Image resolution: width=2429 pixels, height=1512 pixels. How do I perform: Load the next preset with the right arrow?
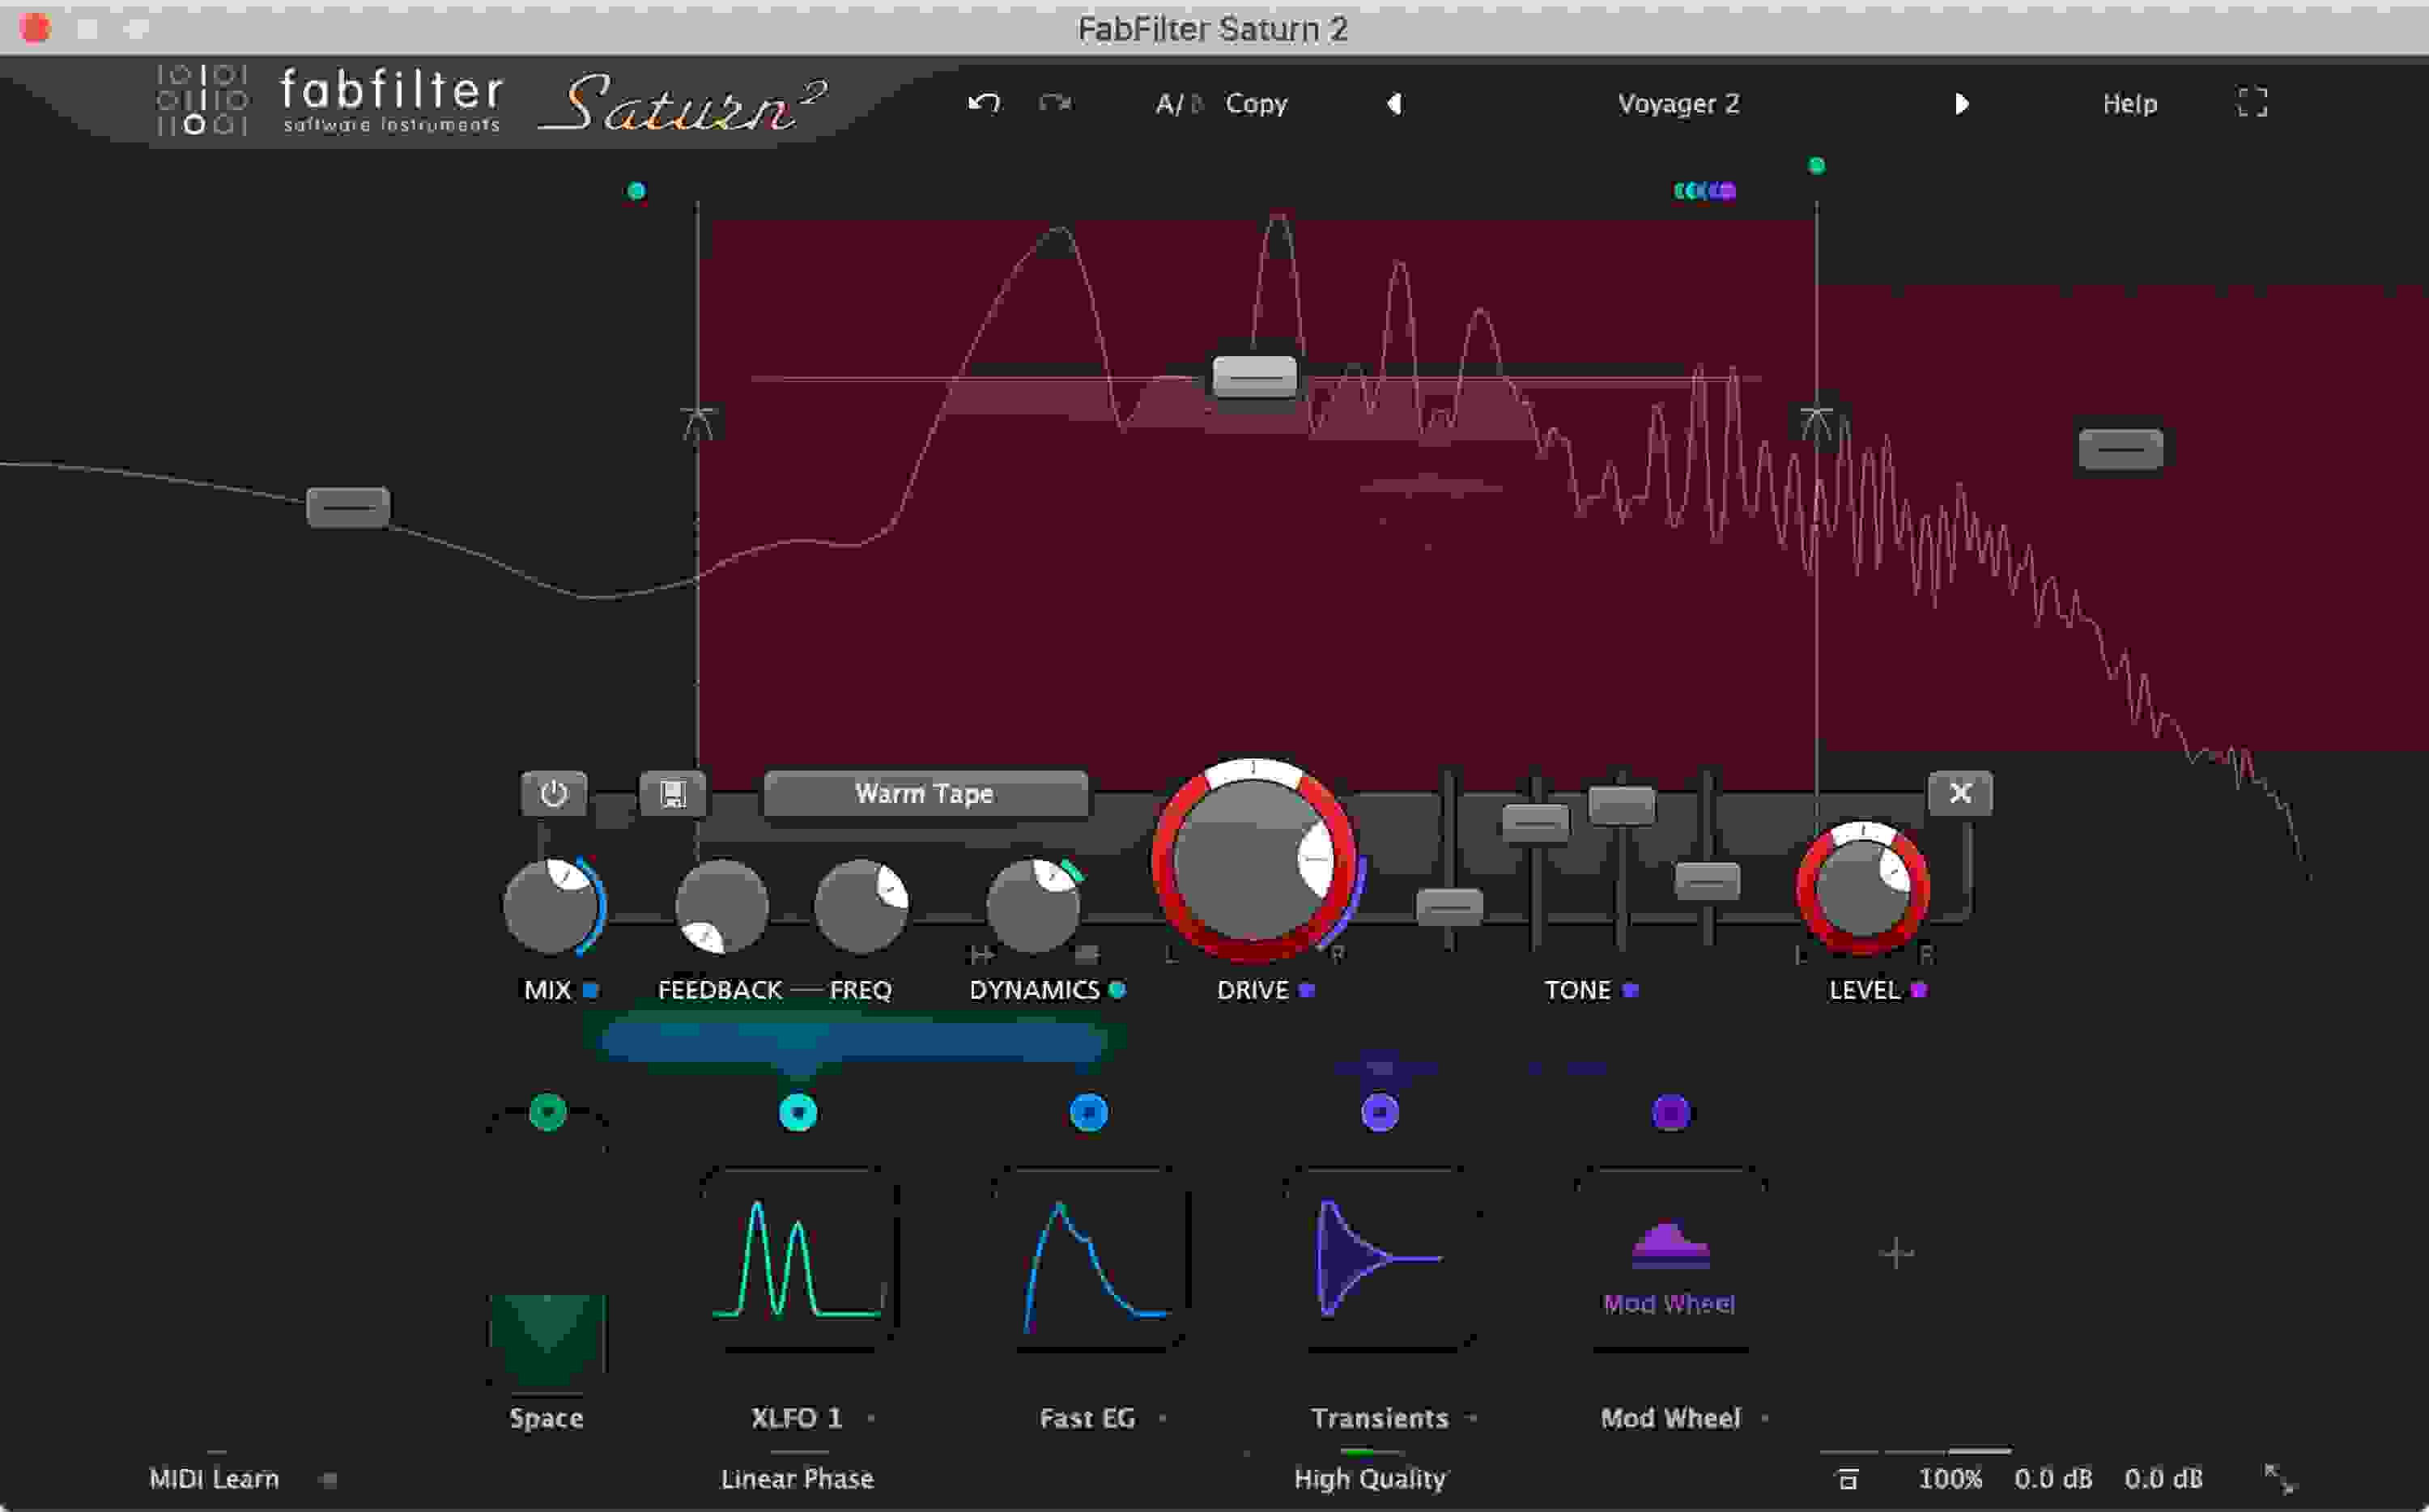(x=1962, y=103)
